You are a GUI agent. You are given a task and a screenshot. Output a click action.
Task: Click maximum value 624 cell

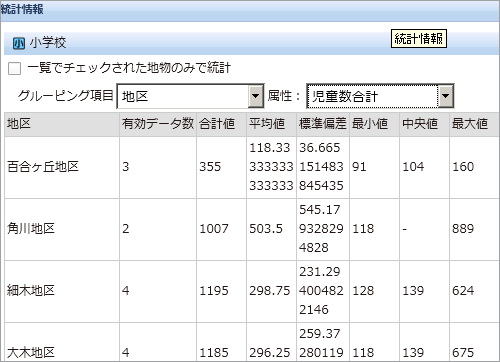pyautogui.click(x=475, y=291)
